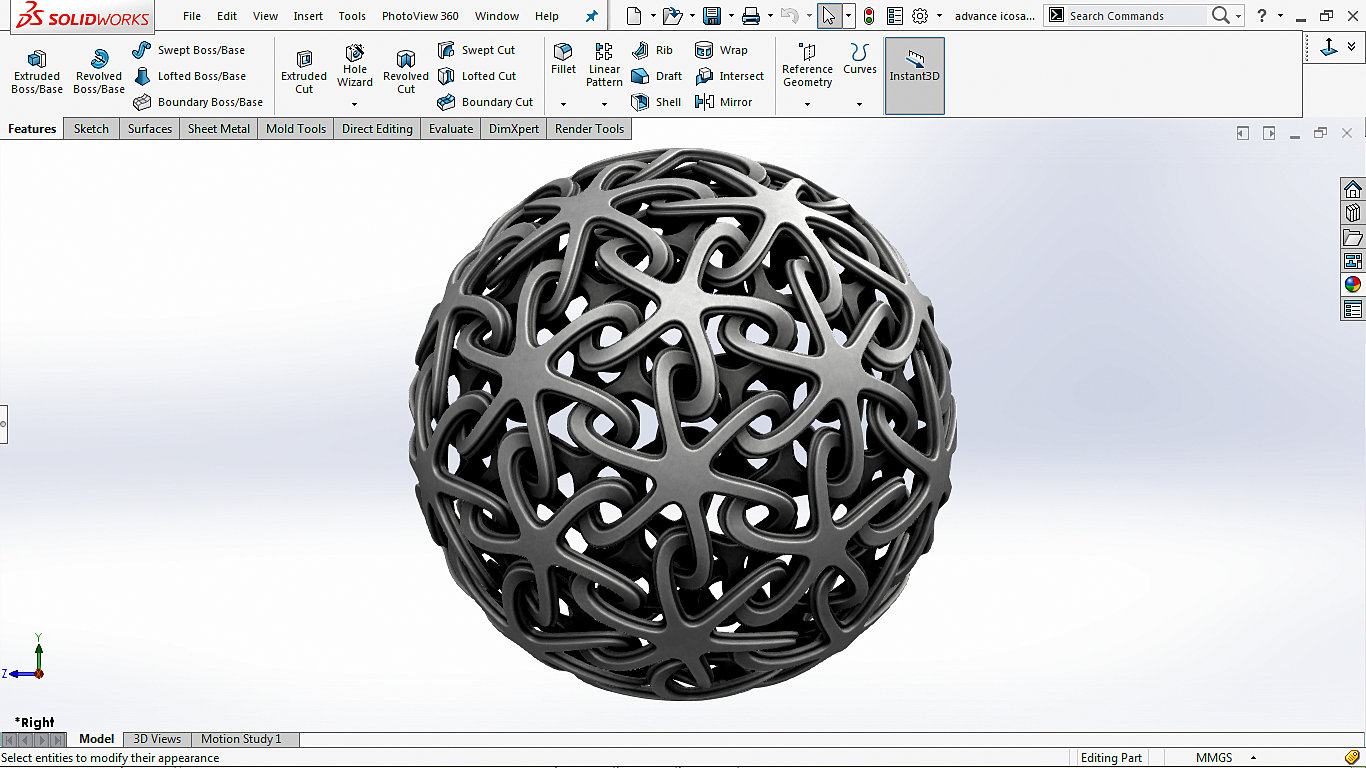Expand the New document dropdown arrow
This screenshot has width=1366, height=768.
tap(653, 16)
